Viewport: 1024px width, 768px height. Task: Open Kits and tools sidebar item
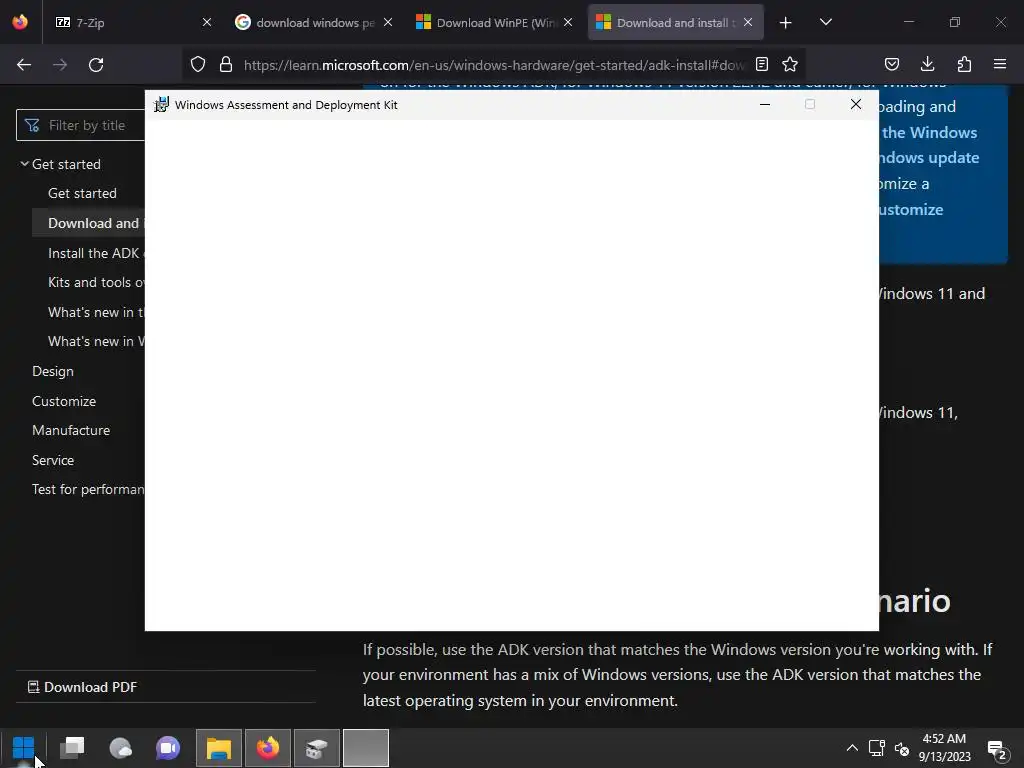96,282
